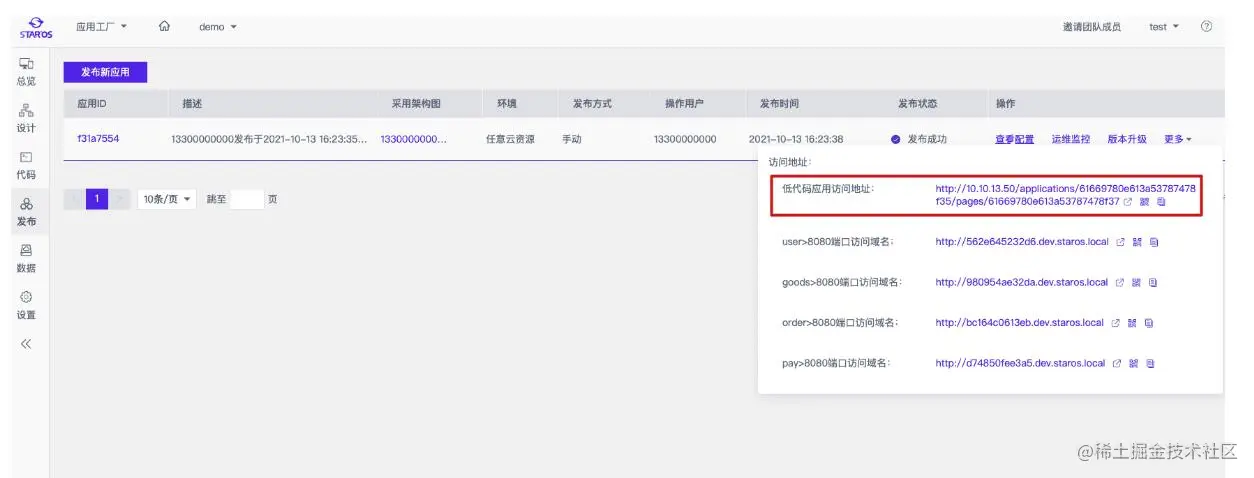Click the description text 13300000000发布于2021-10-13

[x=270, y=139]
